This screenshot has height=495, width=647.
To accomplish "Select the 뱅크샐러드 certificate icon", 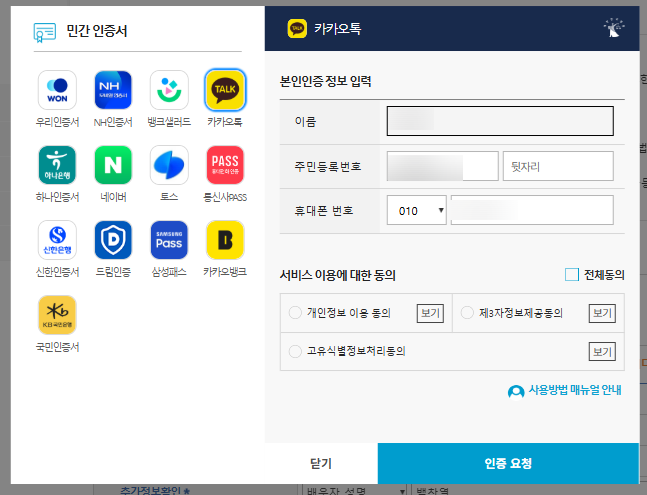I will [x=169, y=90].
